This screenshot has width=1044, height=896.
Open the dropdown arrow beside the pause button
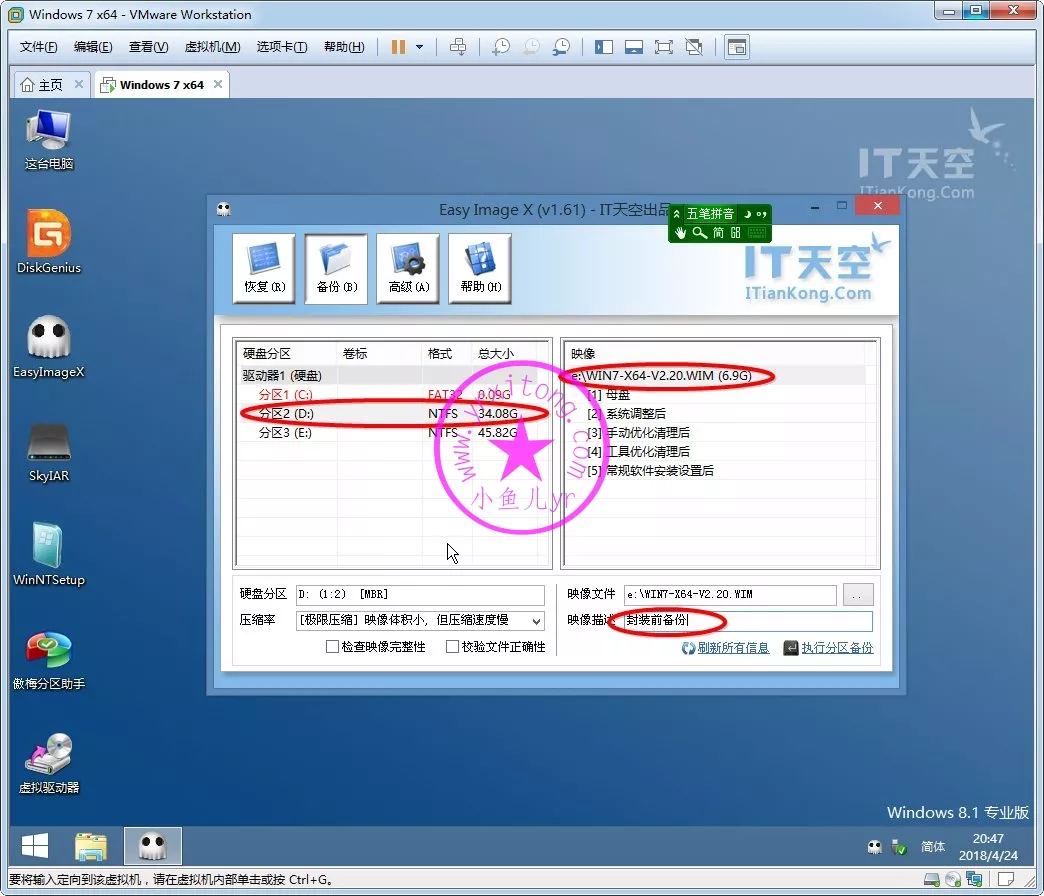click(420, 47)
